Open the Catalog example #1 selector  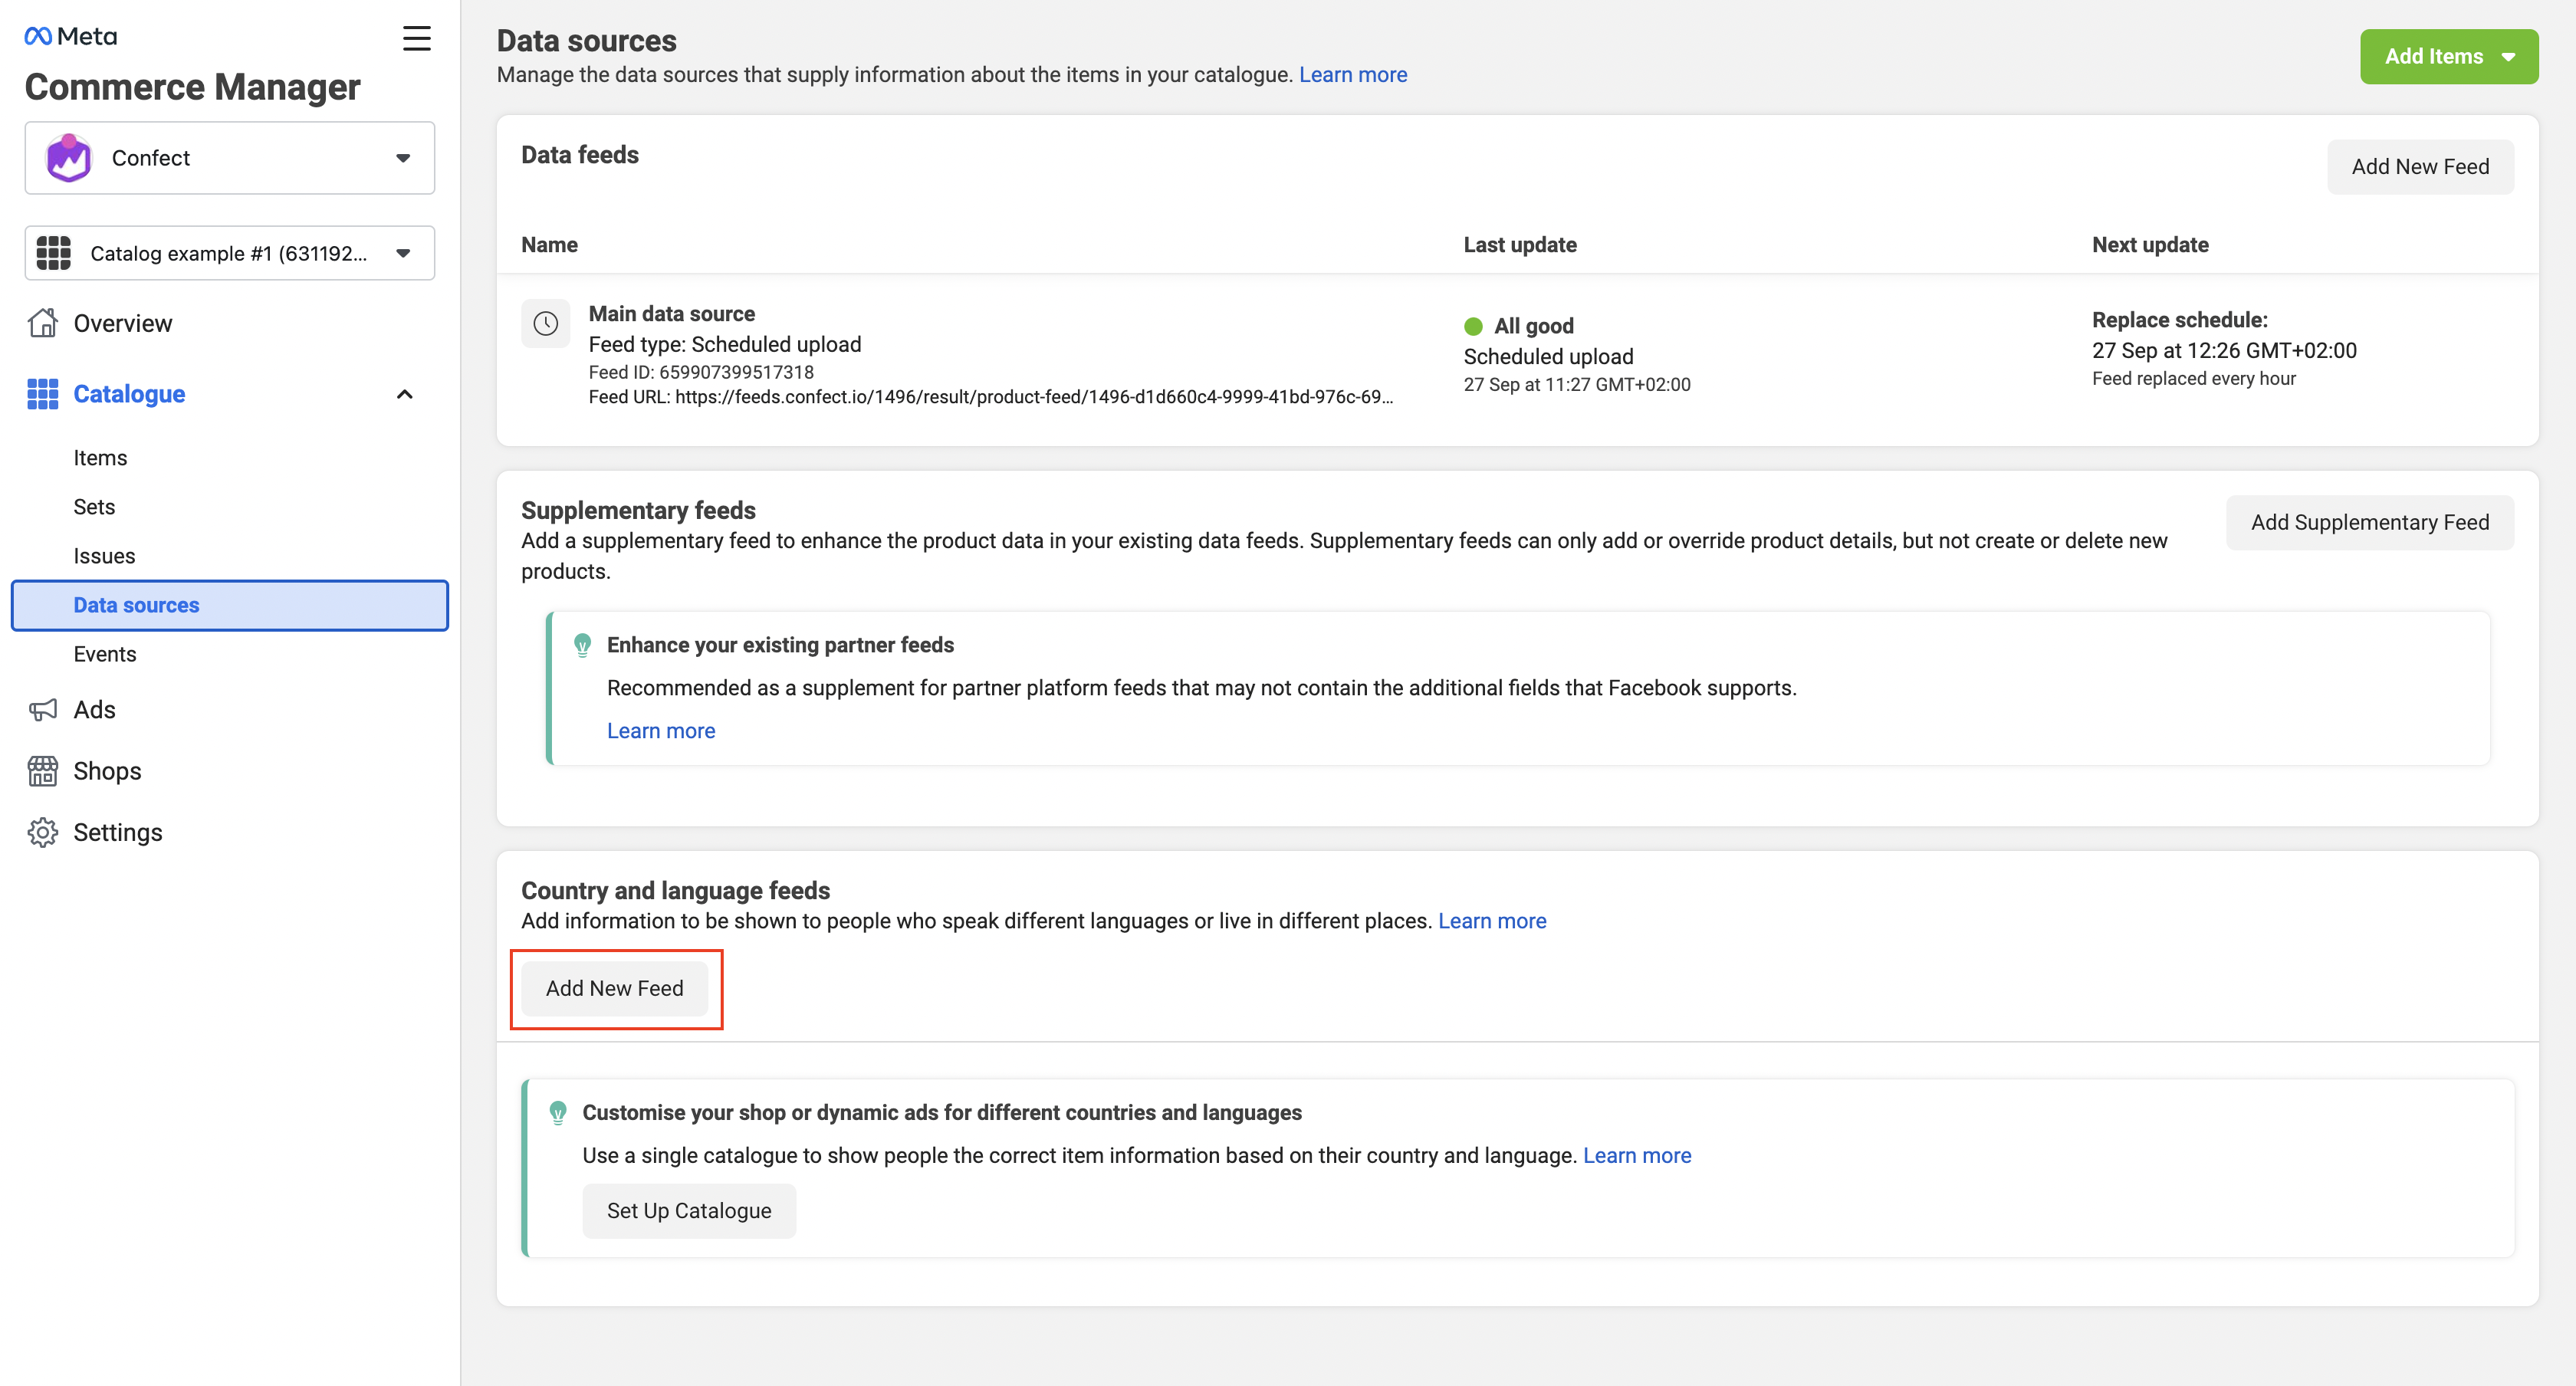[x=230, y=253]
